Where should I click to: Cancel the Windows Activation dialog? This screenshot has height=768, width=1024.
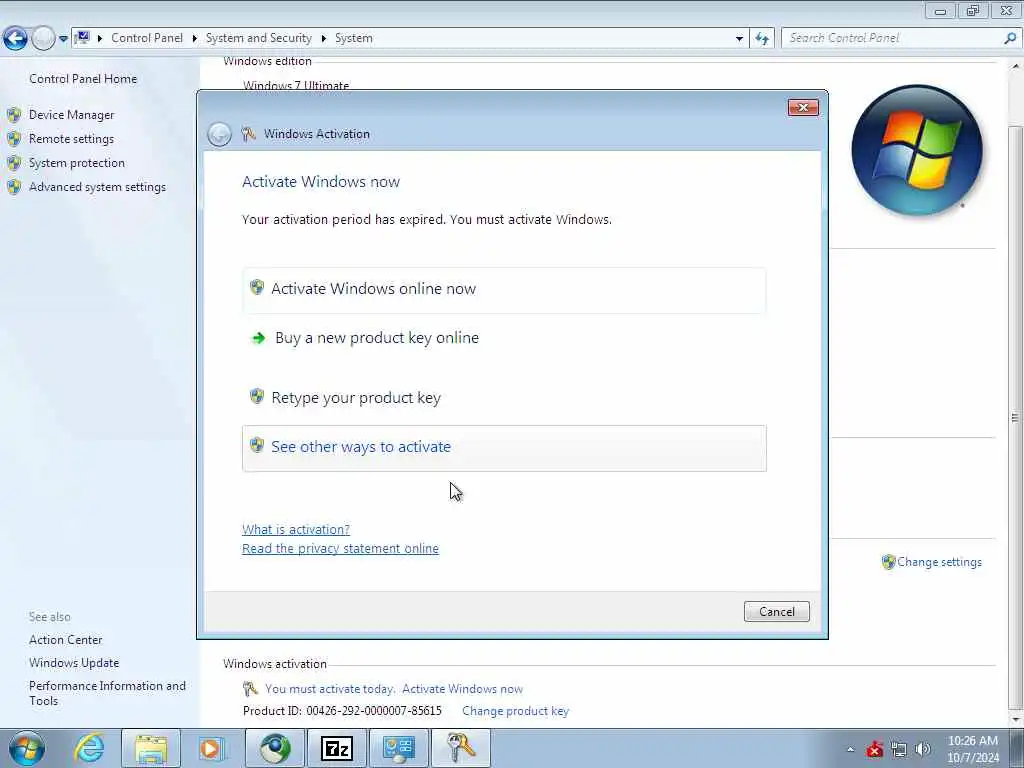(776, 611)
